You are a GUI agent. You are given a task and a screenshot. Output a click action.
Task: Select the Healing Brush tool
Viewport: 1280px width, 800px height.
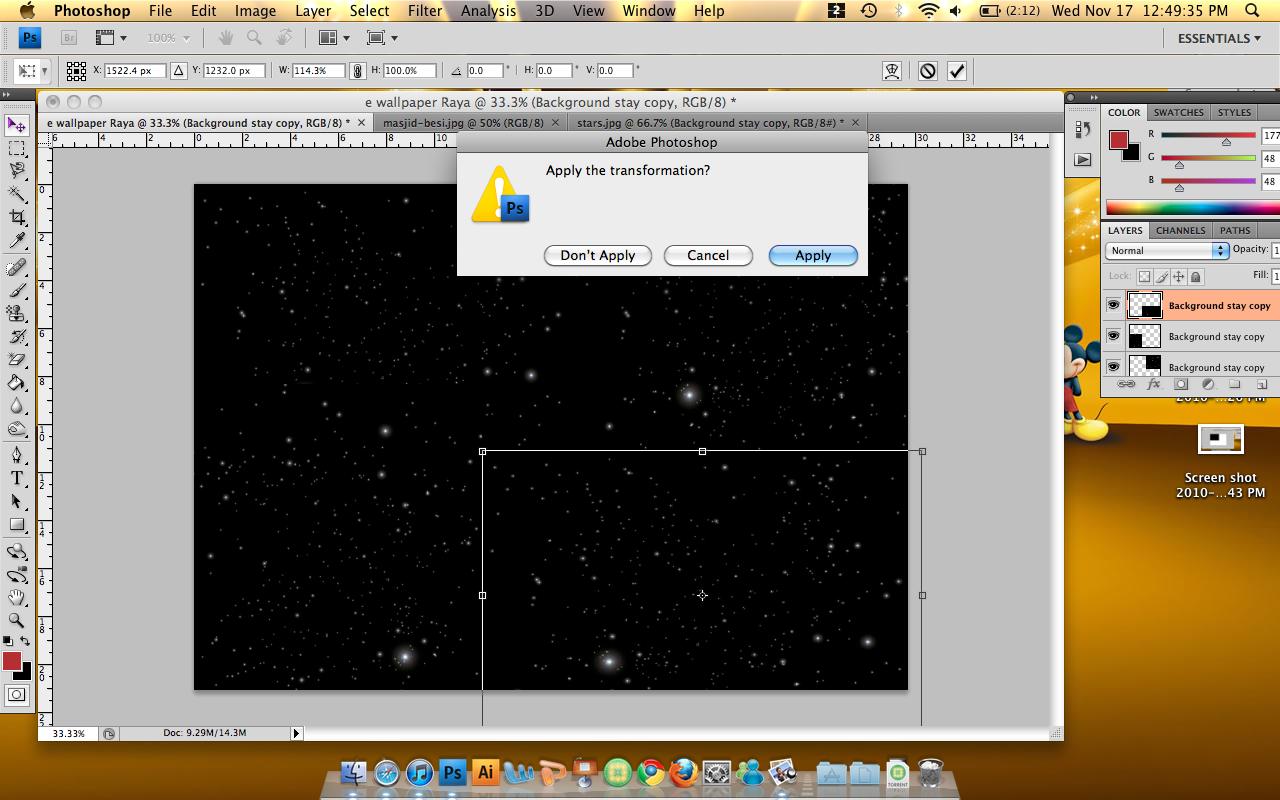click(x=17, y=267)
